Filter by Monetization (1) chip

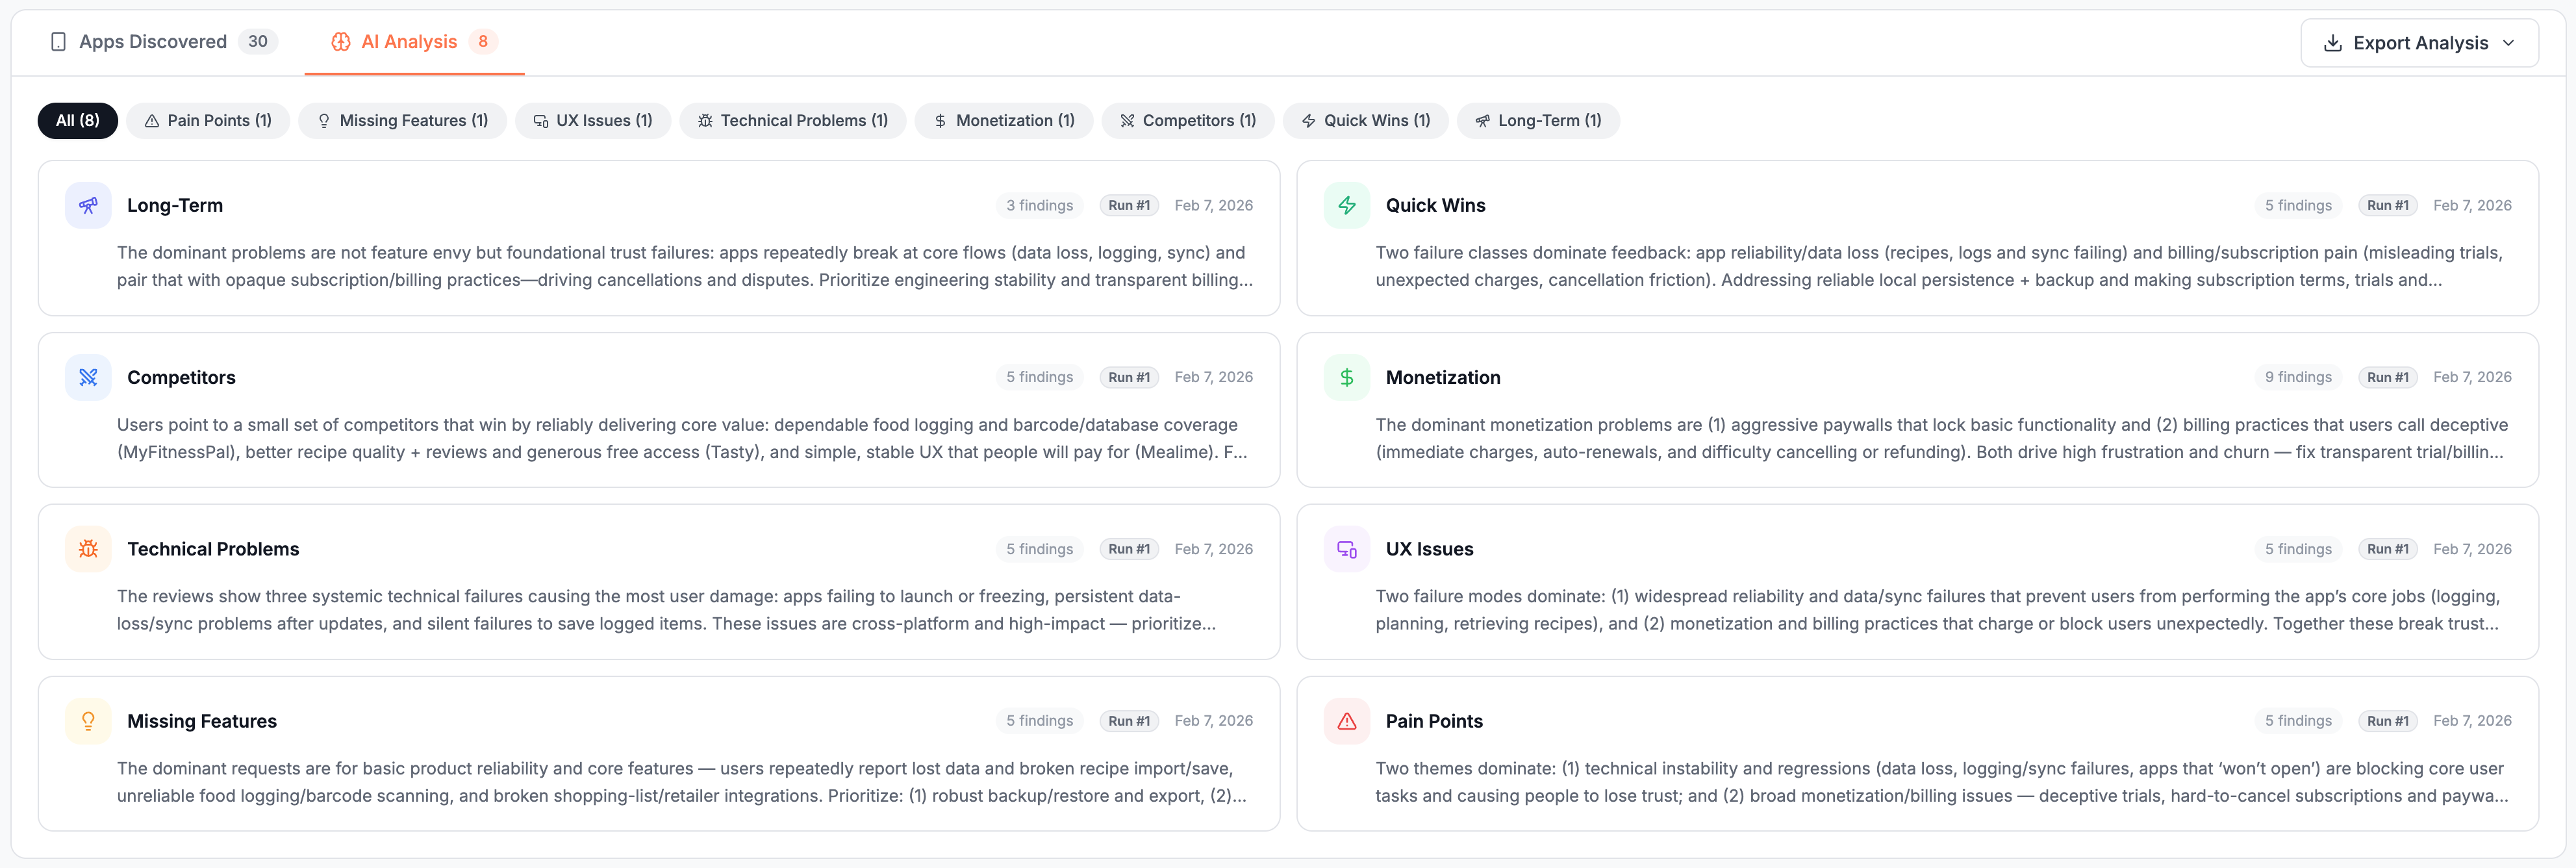tap(1003, 120)
